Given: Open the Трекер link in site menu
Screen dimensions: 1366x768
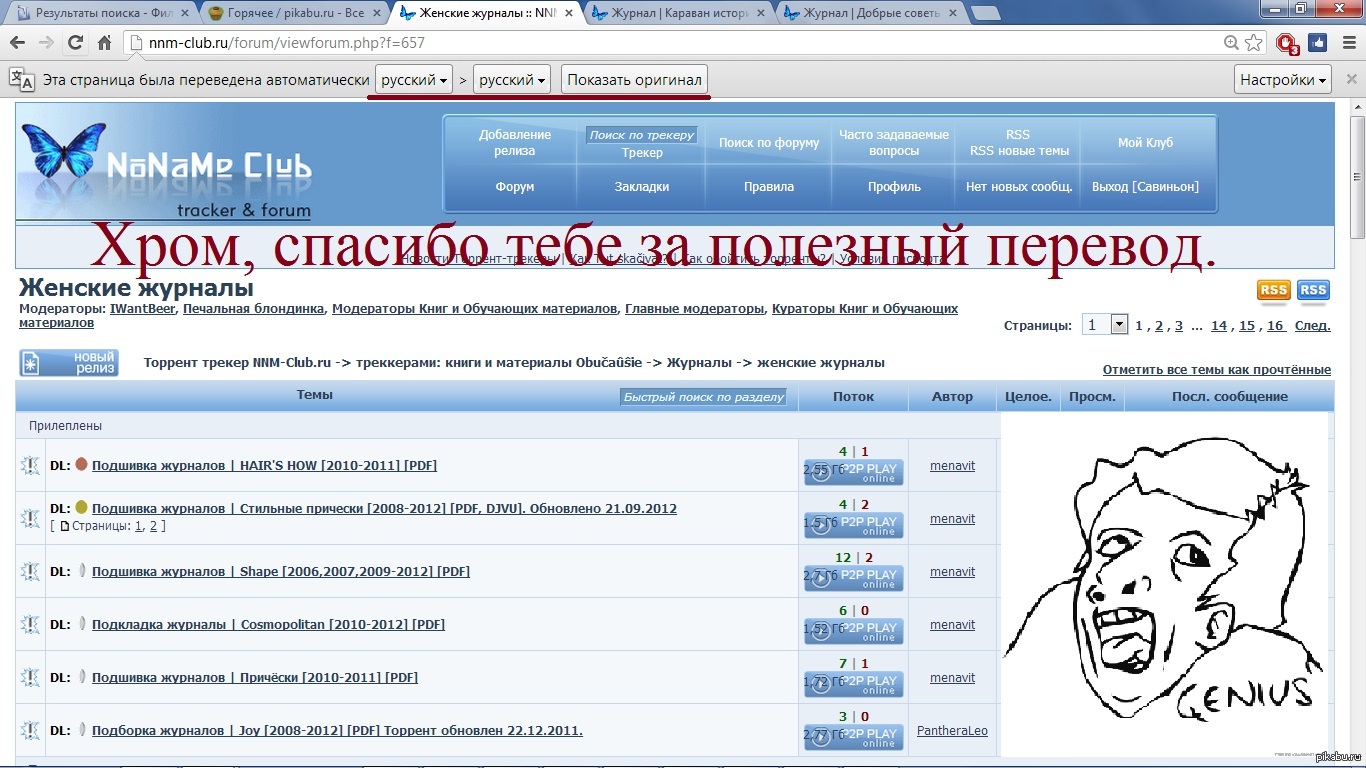Looking at the screenshot, I should click(x=642, y=153).
